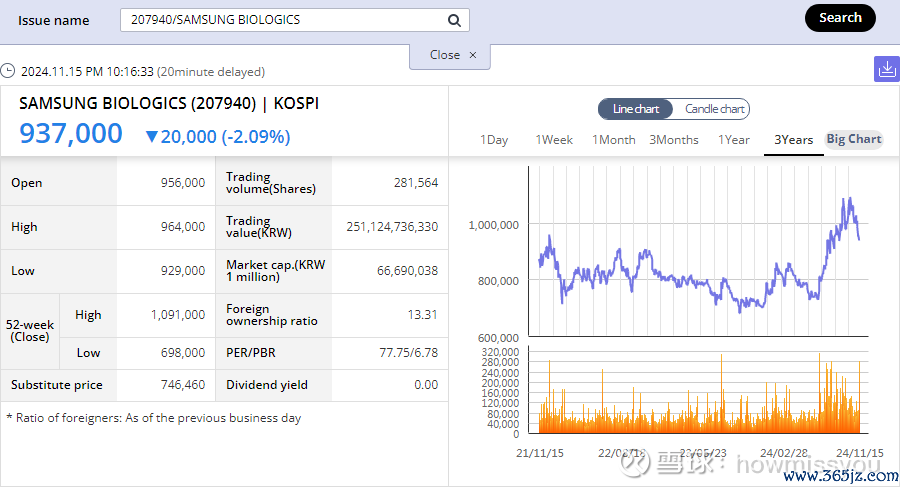Click the Market cap.(KRW 1 million) label
Image resolution: width=906 pixels, height=491 pixels.
click(276, 271)
